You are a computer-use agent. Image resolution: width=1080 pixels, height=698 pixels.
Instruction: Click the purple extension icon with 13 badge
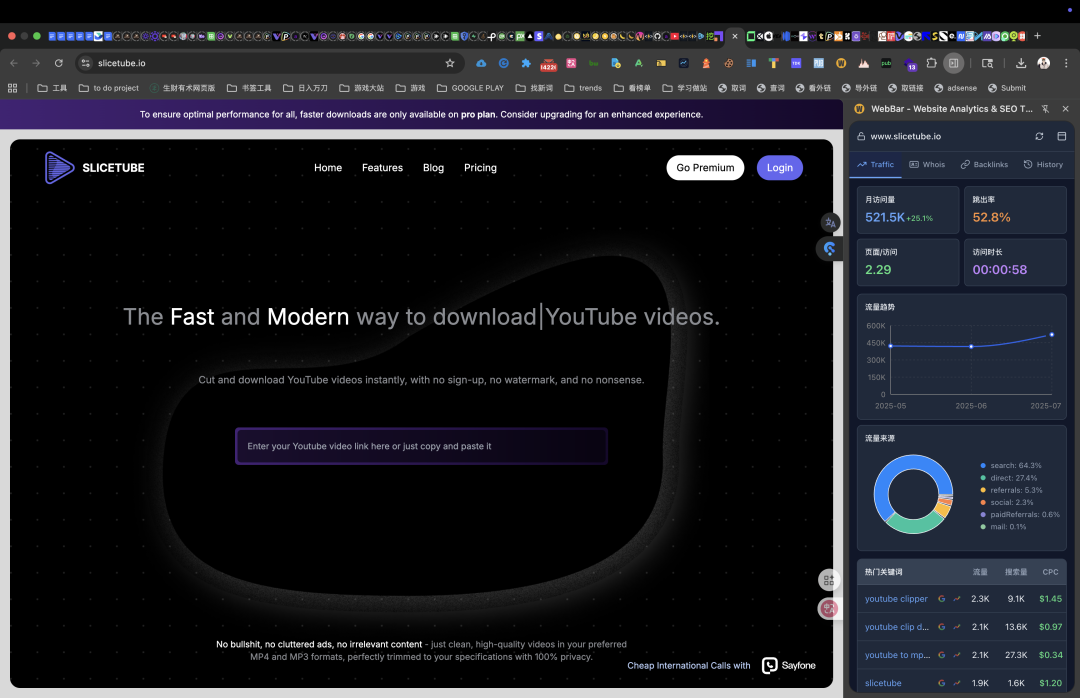(909, 63)
